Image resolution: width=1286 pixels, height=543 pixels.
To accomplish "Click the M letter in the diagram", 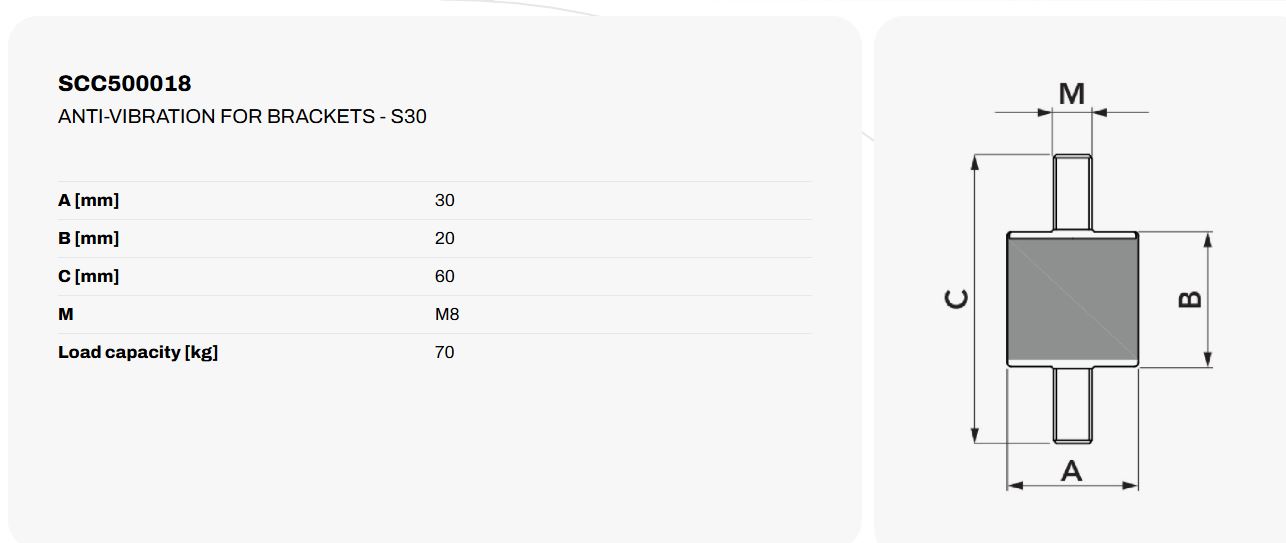I will pos(1072,94).
